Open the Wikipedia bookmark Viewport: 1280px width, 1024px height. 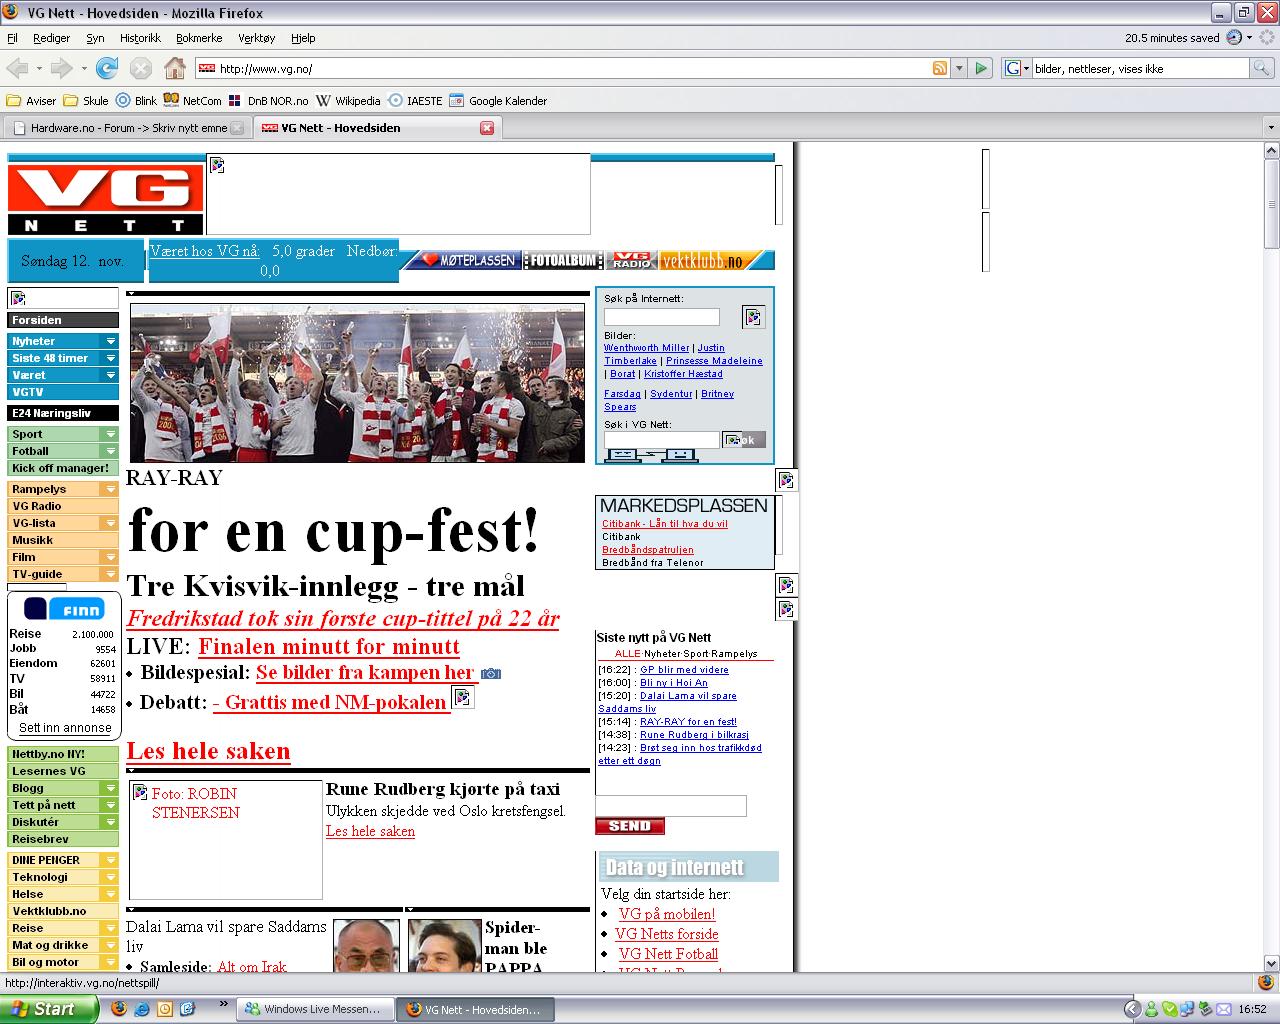[348, 101]
